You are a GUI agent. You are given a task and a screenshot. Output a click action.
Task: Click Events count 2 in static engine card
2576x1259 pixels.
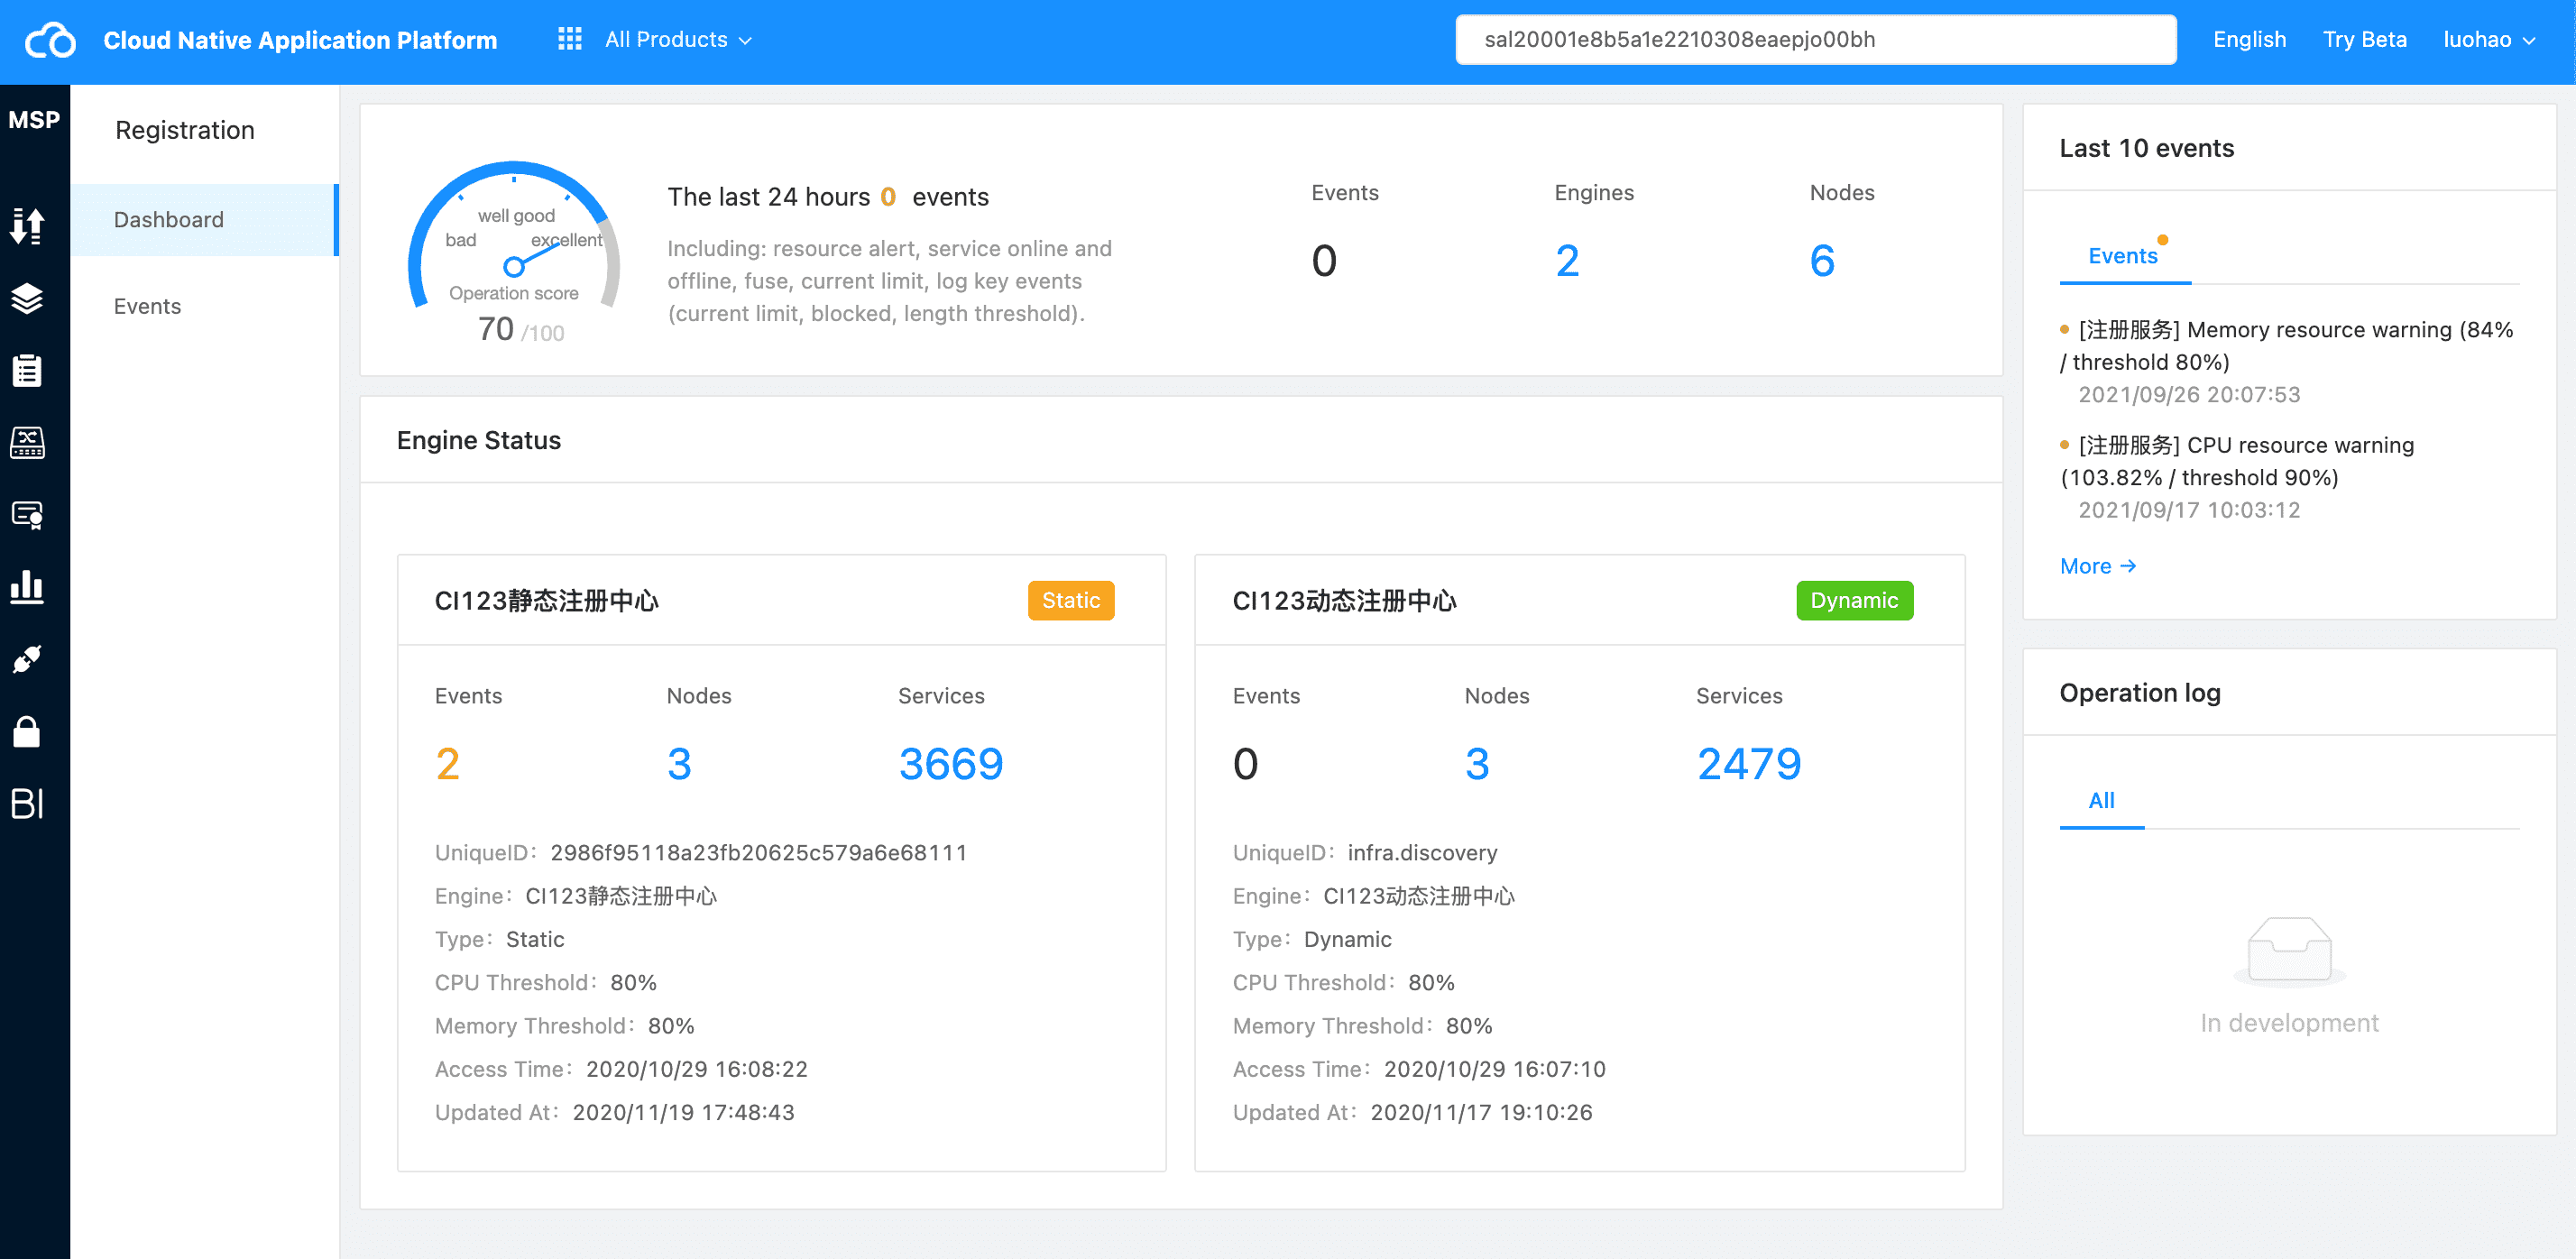point(447,764)
